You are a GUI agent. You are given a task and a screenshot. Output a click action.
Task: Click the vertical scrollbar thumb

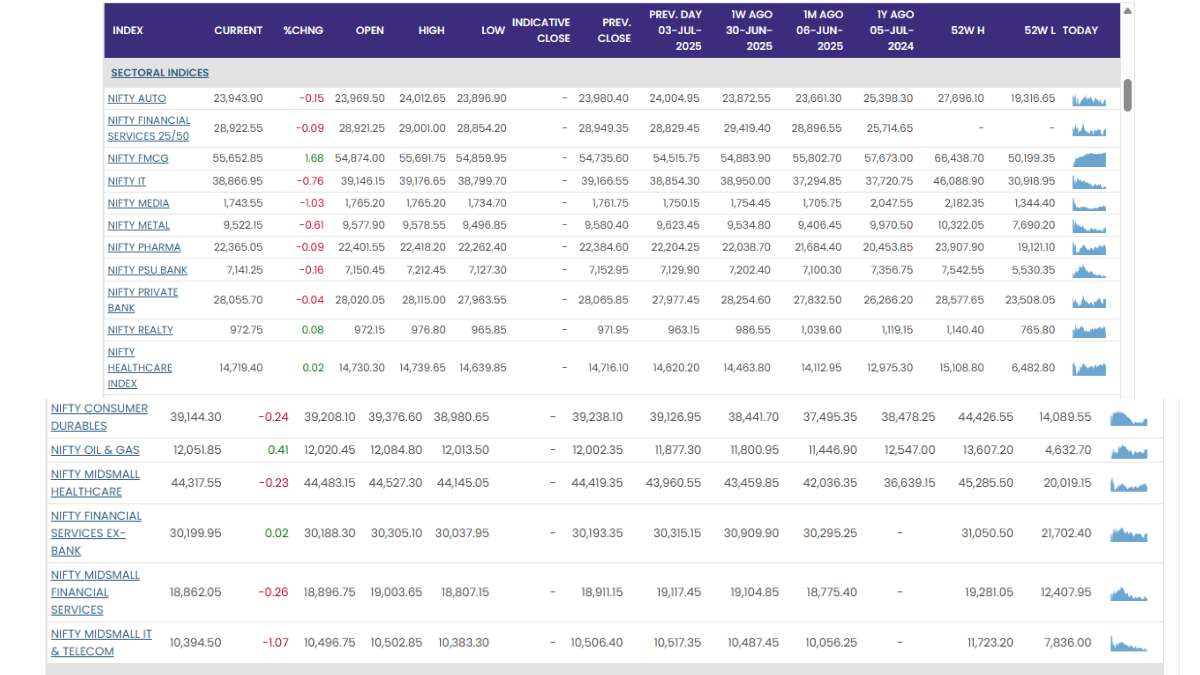1128,95
